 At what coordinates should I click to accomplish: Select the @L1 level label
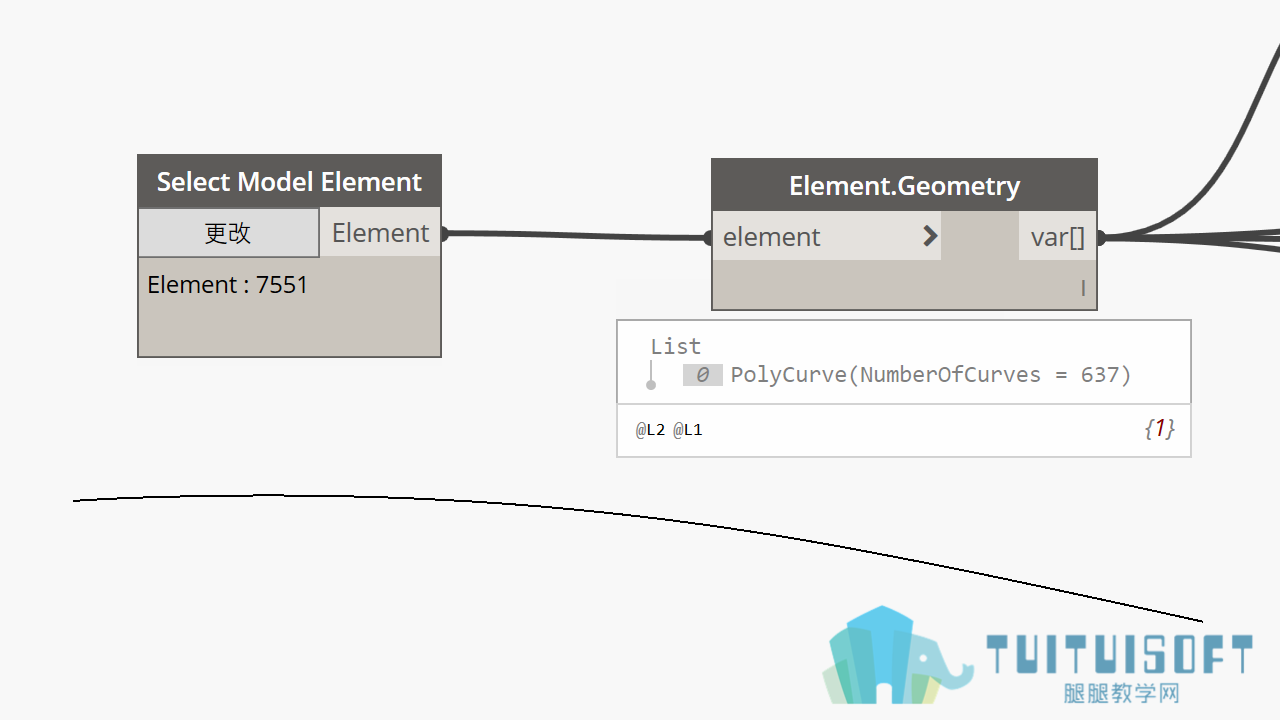[688, 430]
